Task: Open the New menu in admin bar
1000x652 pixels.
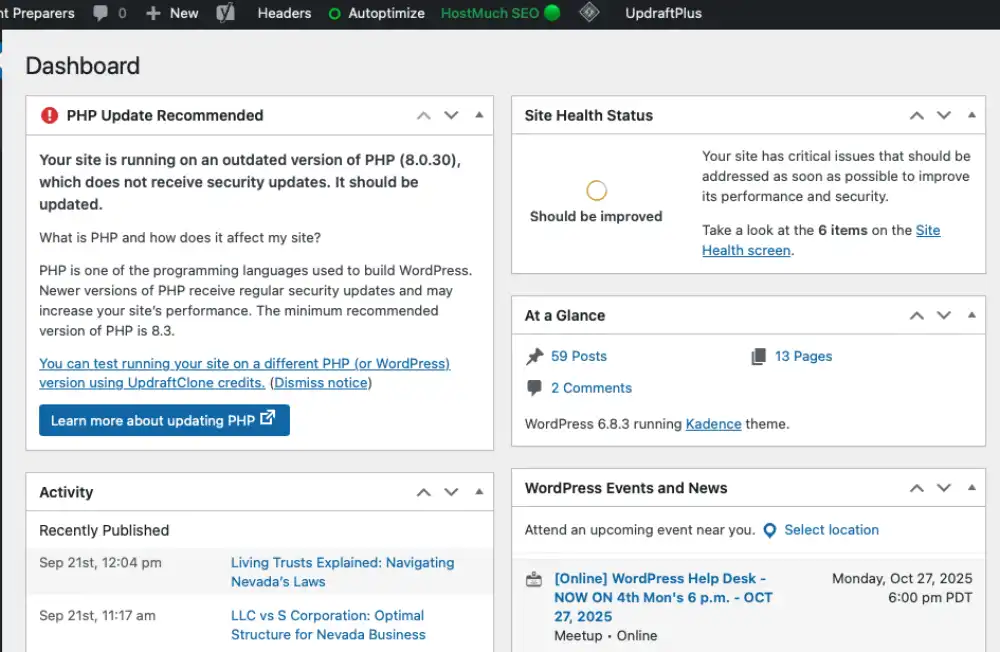Action: point(172,13)
